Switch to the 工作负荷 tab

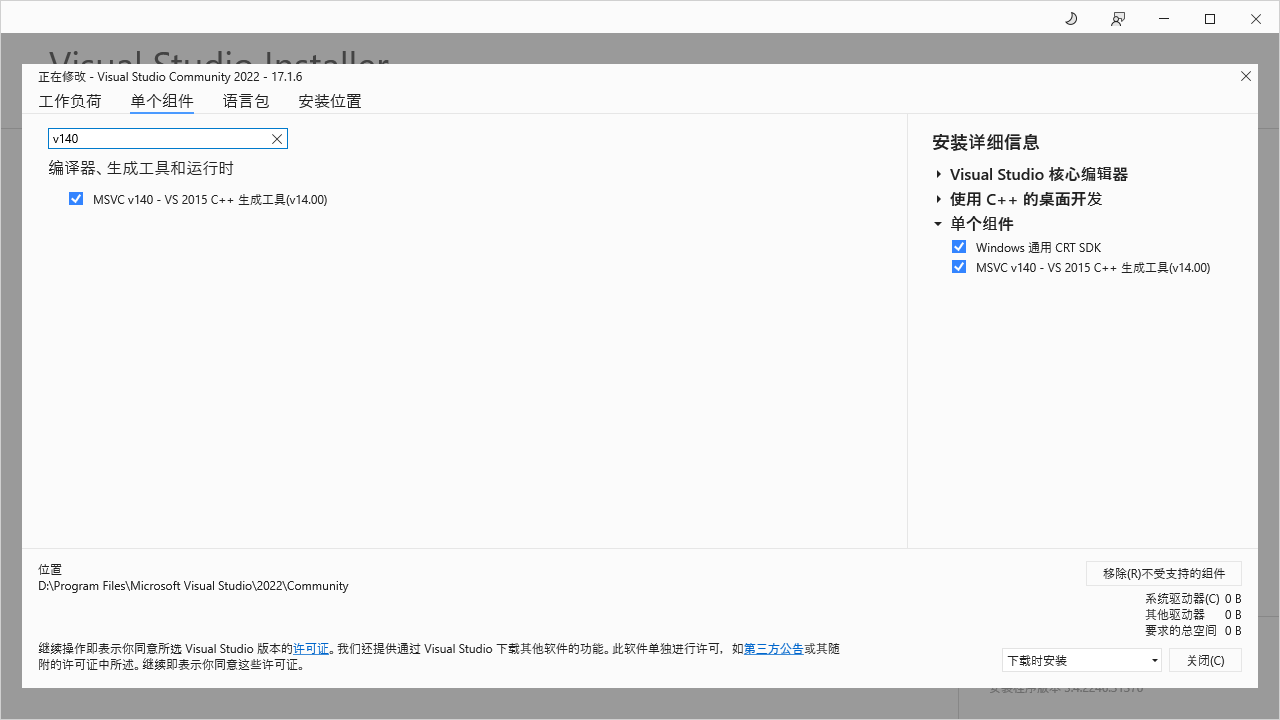point(70,101)
